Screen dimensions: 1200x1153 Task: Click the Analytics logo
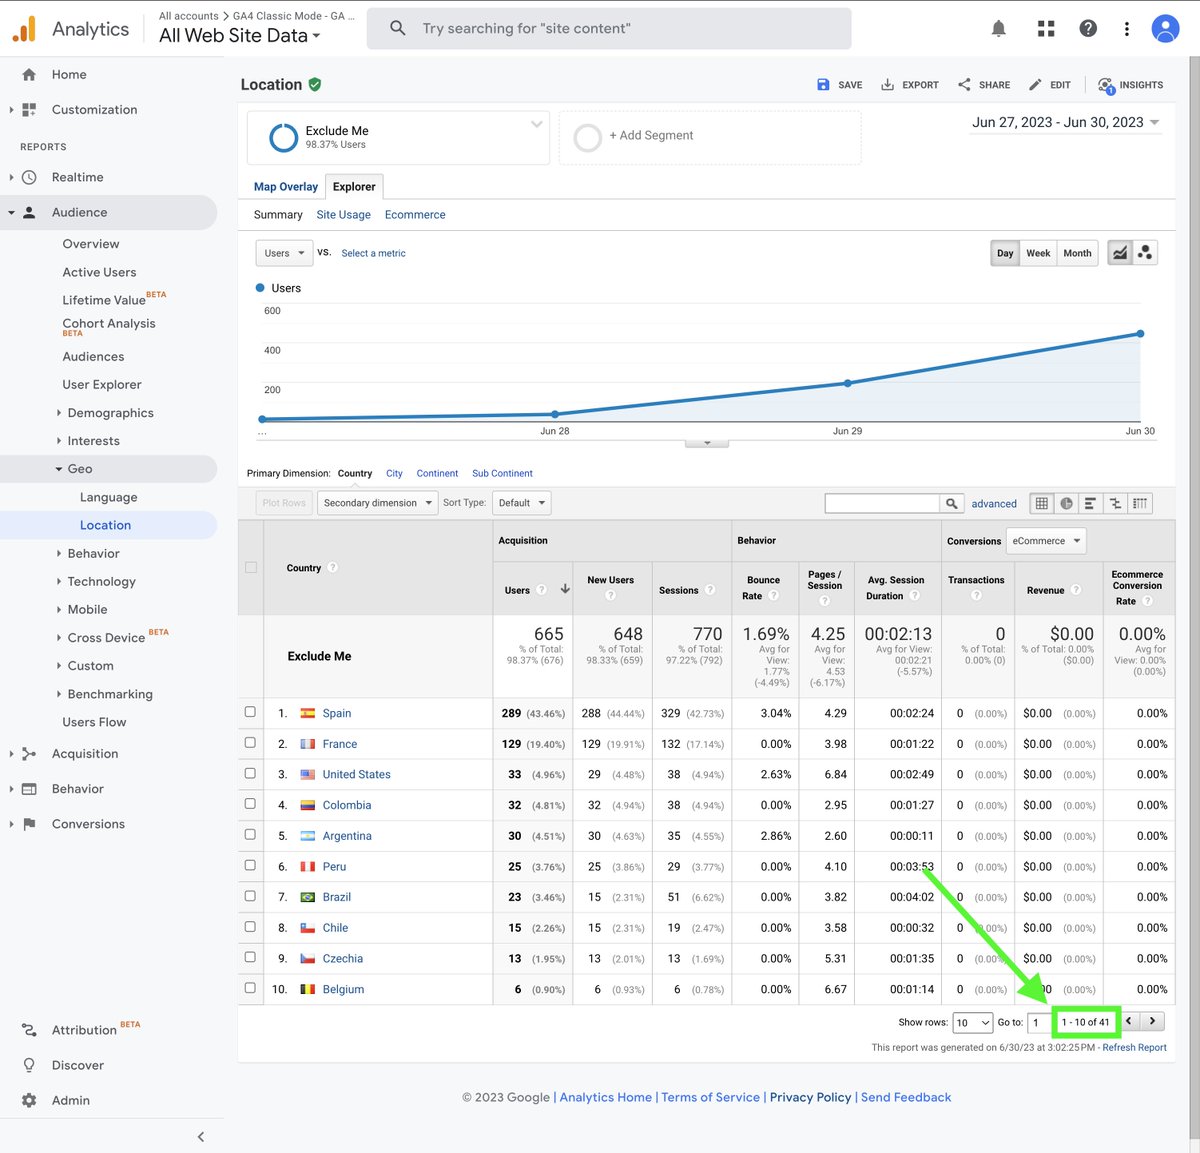24,29
